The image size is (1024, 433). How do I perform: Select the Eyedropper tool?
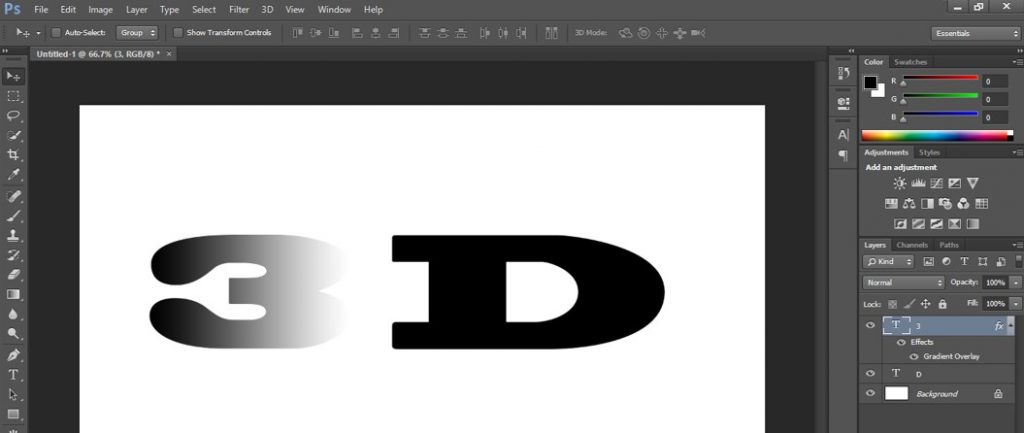coord(13,174)
